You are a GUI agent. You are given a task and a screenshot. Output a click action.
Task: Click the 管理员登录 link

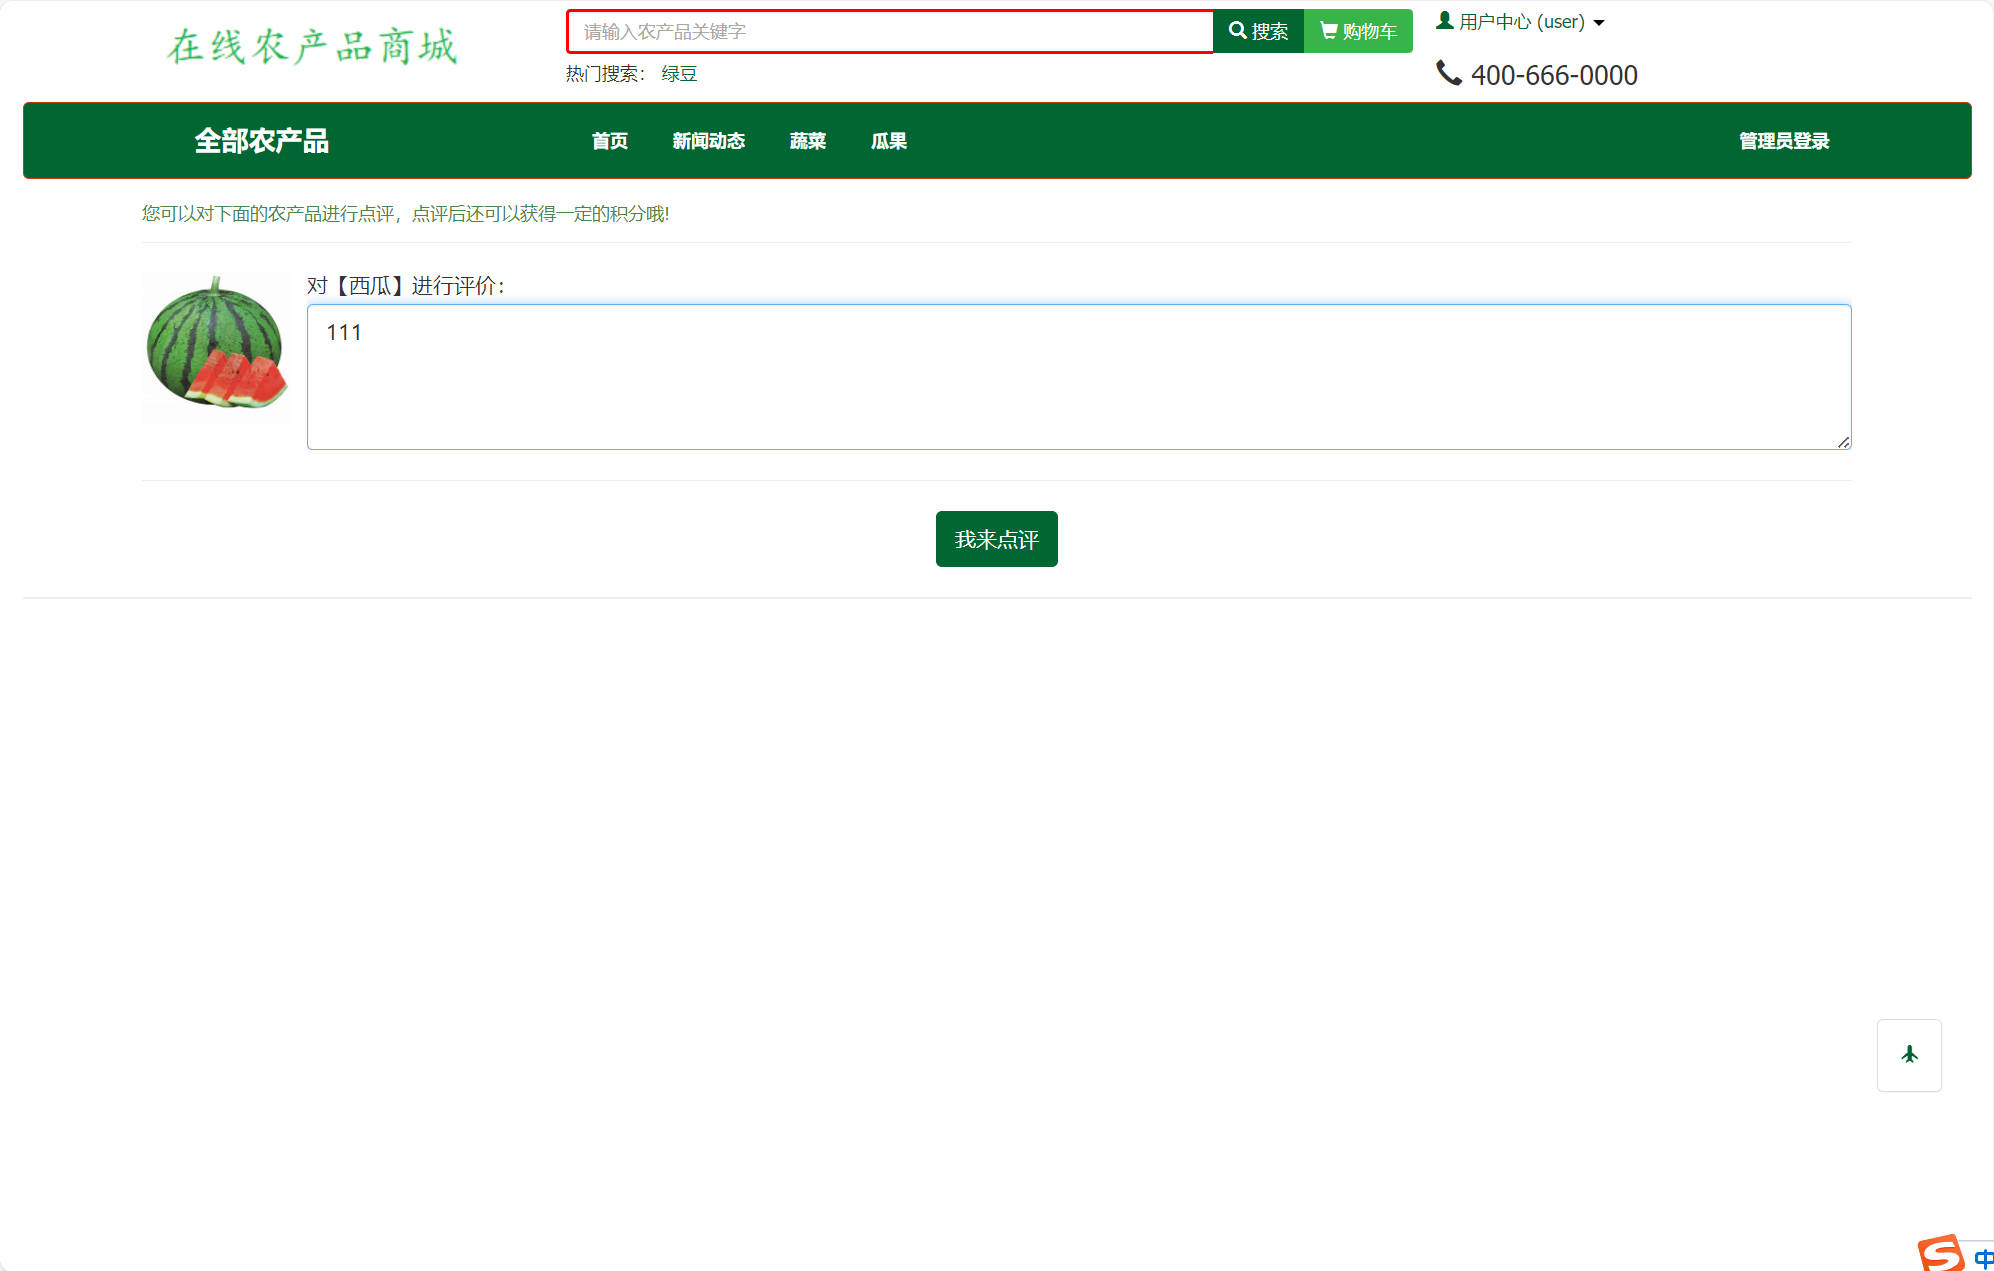tap(1783, 141)
